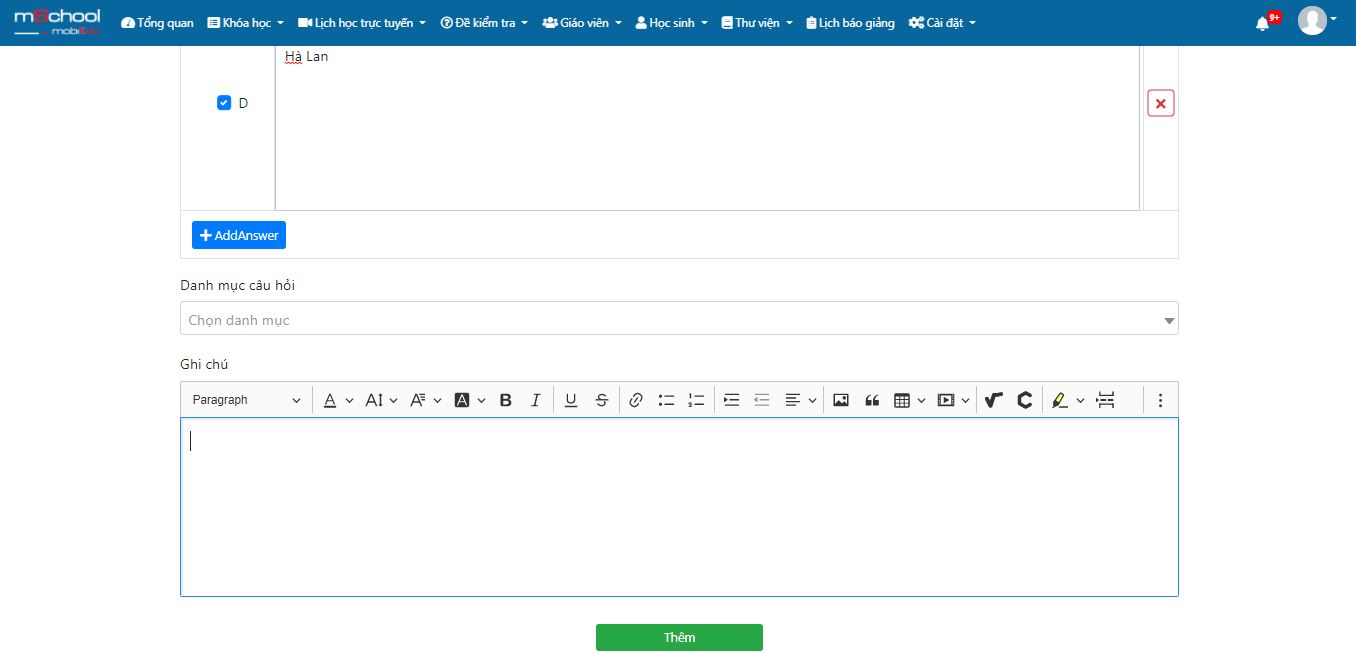Screen dimensions: 1356x653
Task: Open the Giáo viên menu
Action: pyautogui.click(x=582, y=23)
